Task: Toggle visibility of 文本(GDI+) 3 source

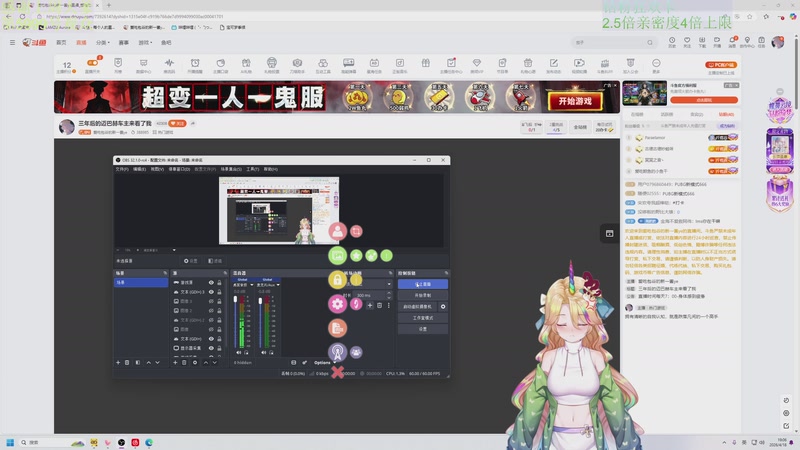Action: coord(211,292)
